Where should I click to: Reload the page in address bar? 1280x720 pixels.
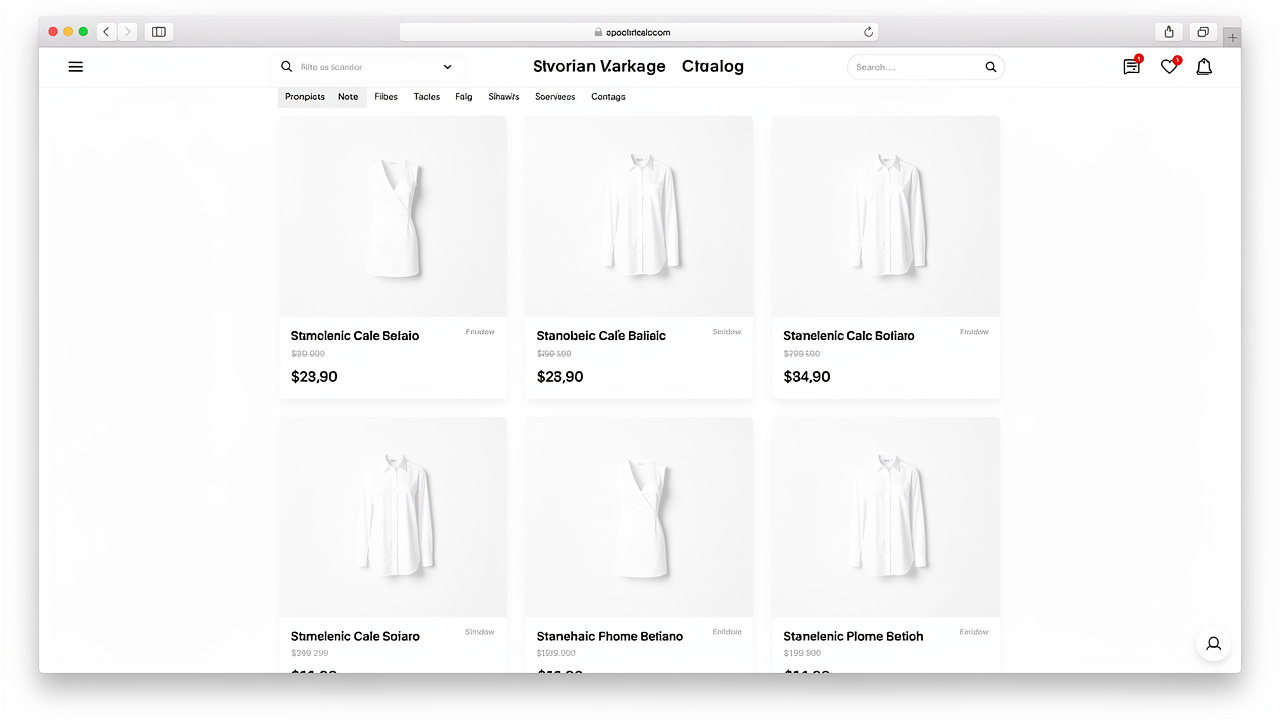869,32
